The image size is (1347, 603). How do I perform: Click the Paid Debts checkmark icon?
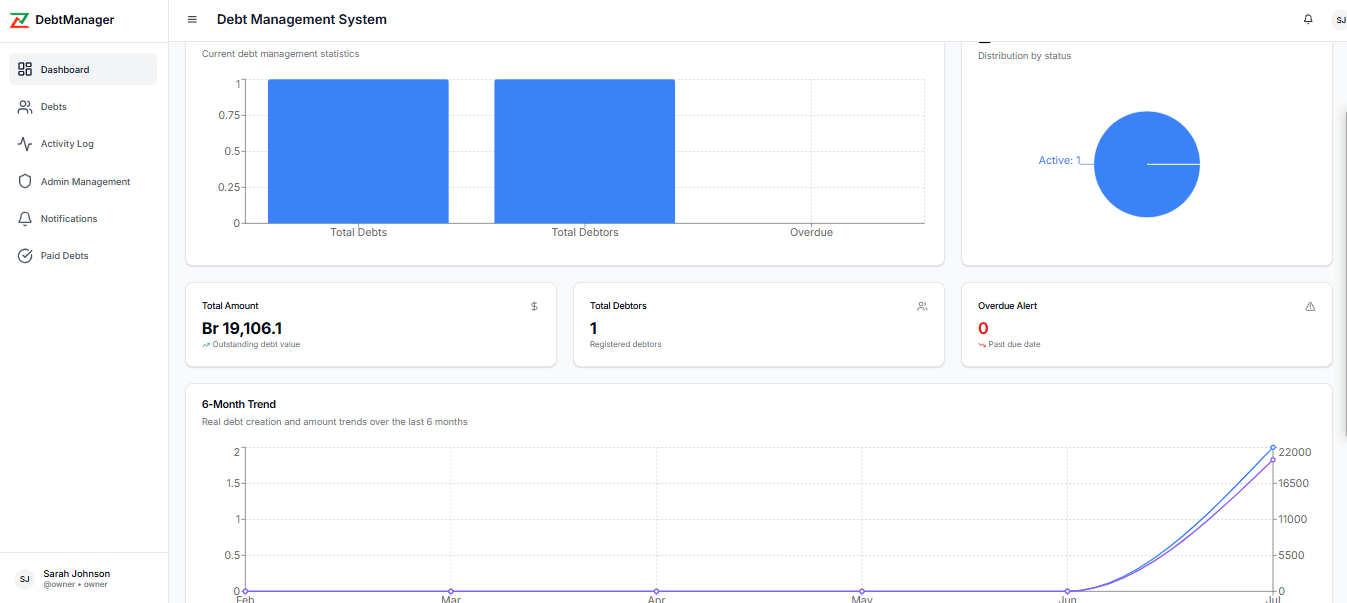[25, 256]
